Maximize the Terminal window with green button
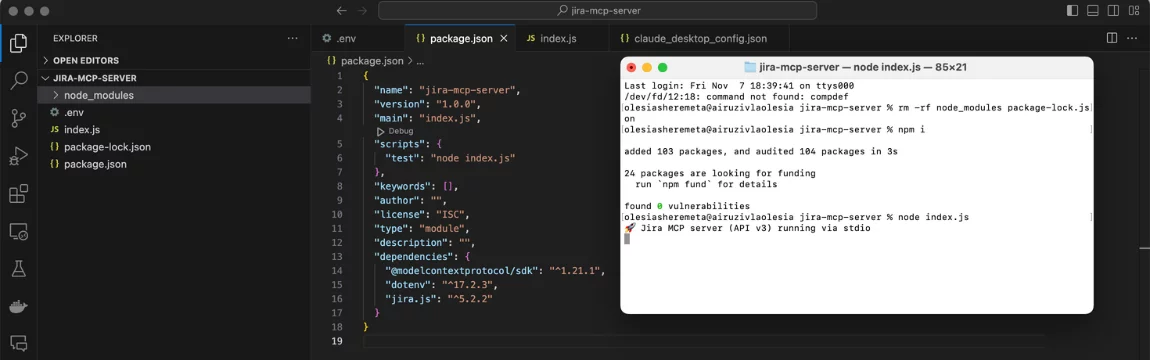The height and width of the screenshot is (360, 1150). [663, 67]
